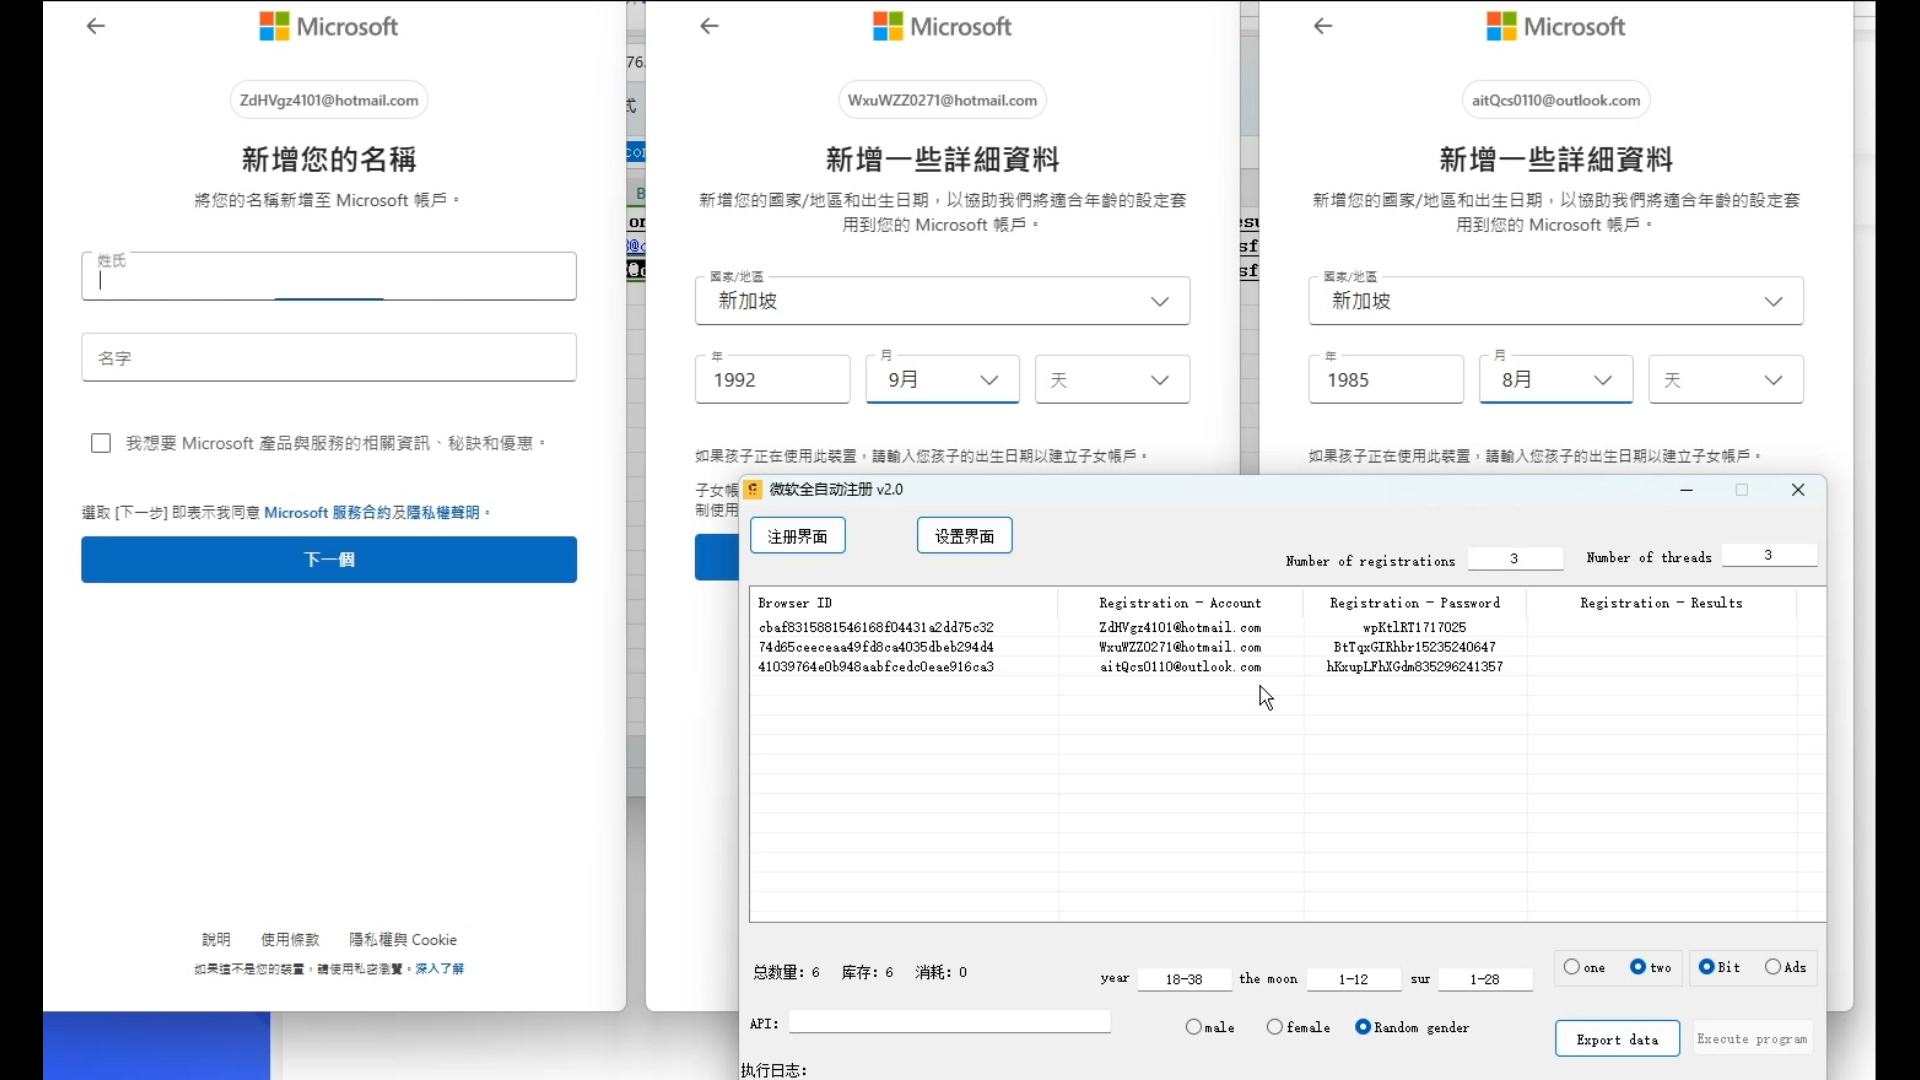The width and height of the screenshot is (1920, 1080).
Task: Click the Registration - Results column header
Action: 1661,603
